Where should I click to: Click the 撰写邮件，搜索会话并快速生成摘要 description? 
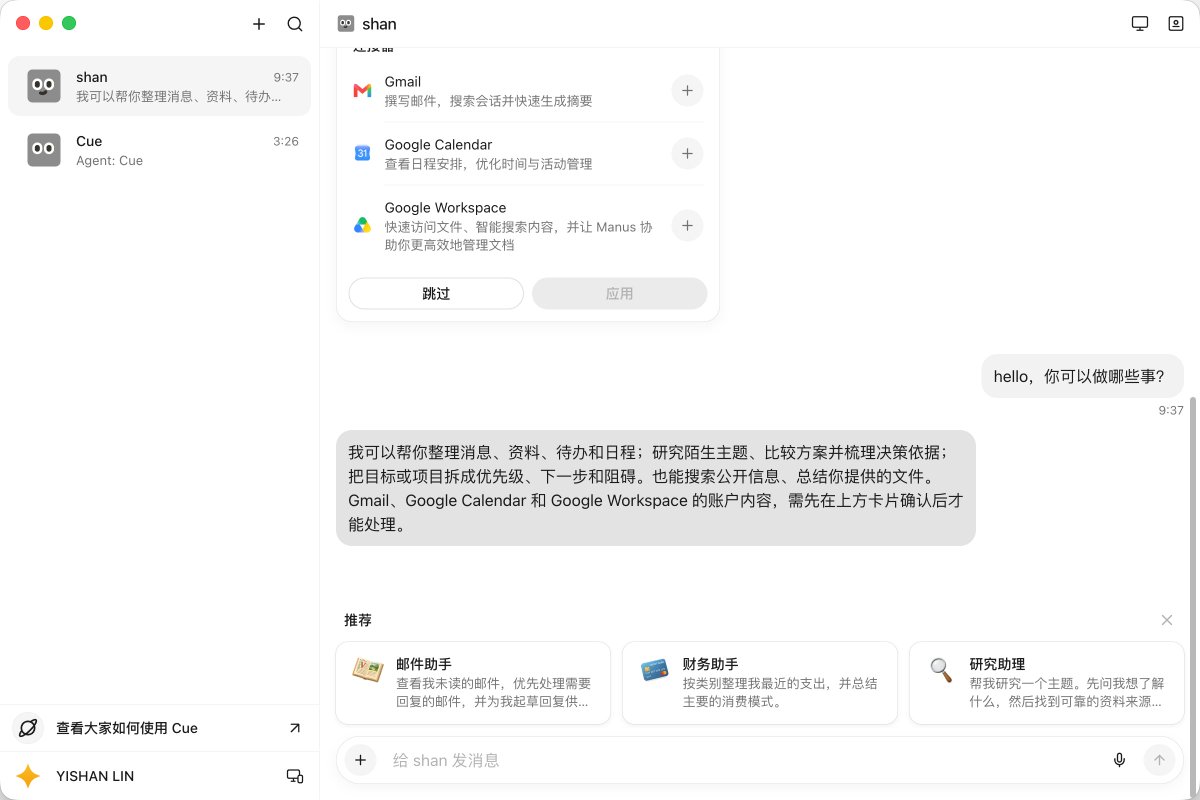coord(488,101)
